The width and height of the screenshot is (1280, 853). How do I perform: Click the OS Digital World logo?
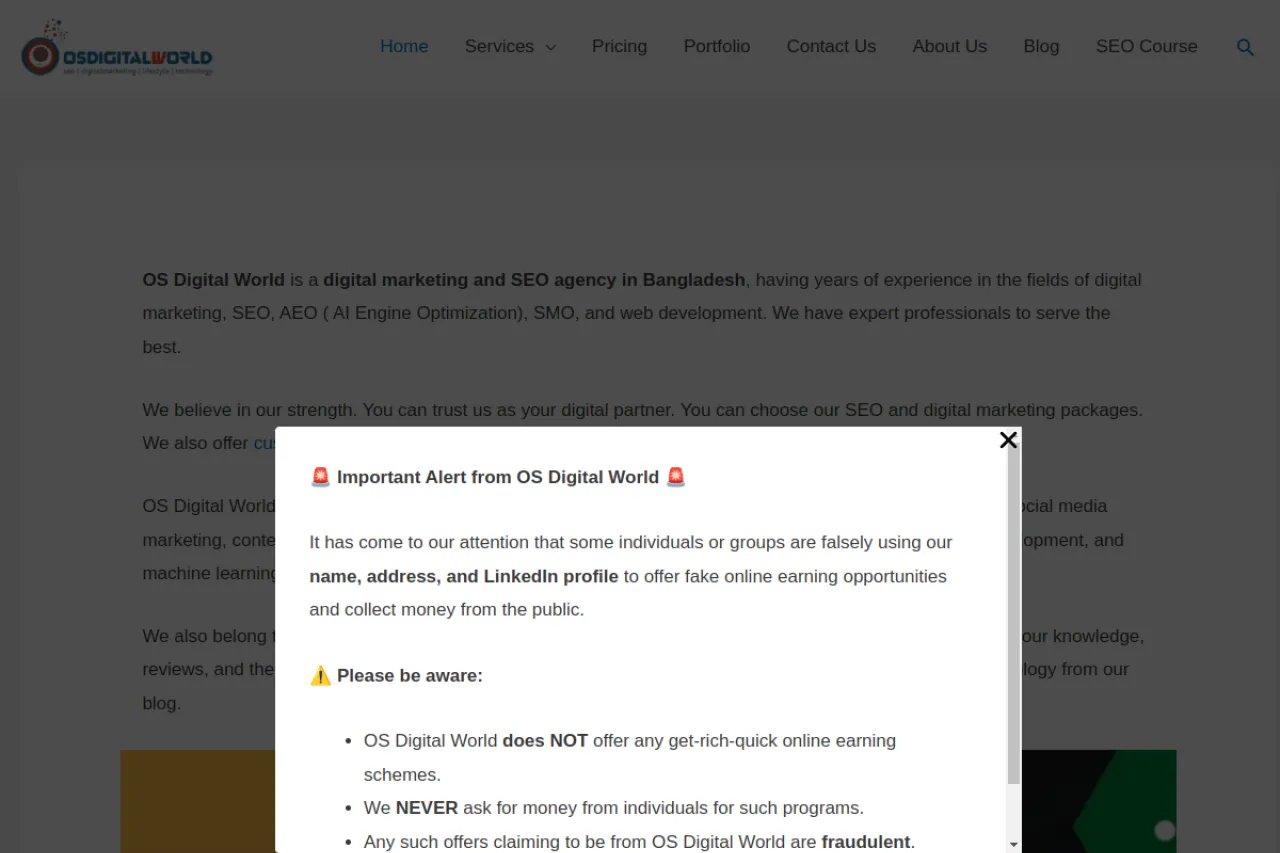pyautogui.click(x=117, y=48)
